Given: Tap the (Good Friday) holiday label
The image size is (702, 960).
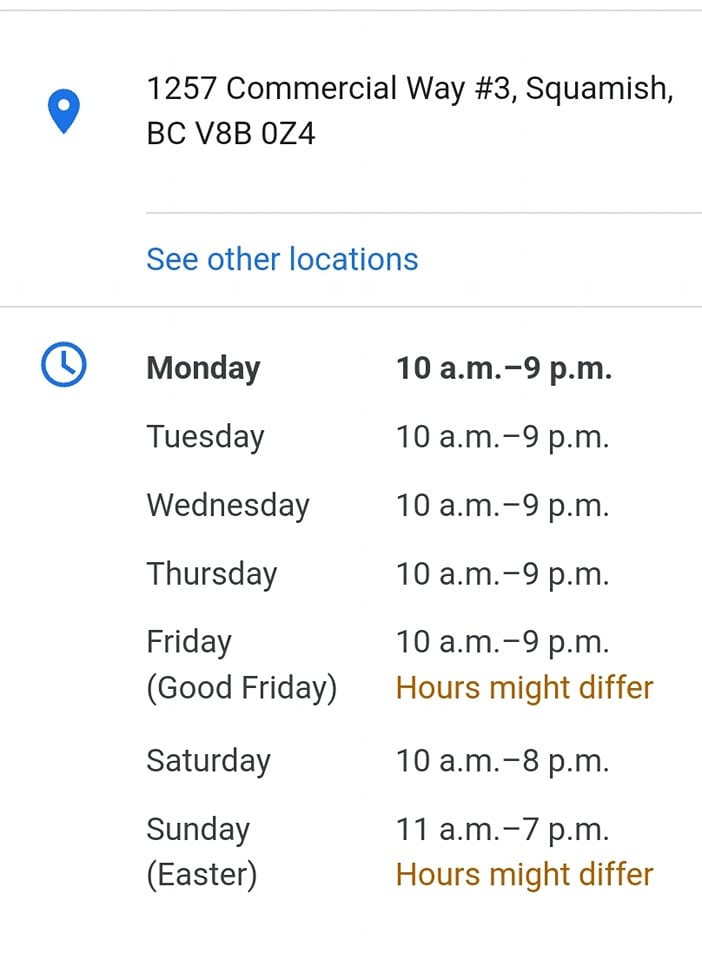Looking at the screenshot, I should pyautogui.click(x=242, y=688).
